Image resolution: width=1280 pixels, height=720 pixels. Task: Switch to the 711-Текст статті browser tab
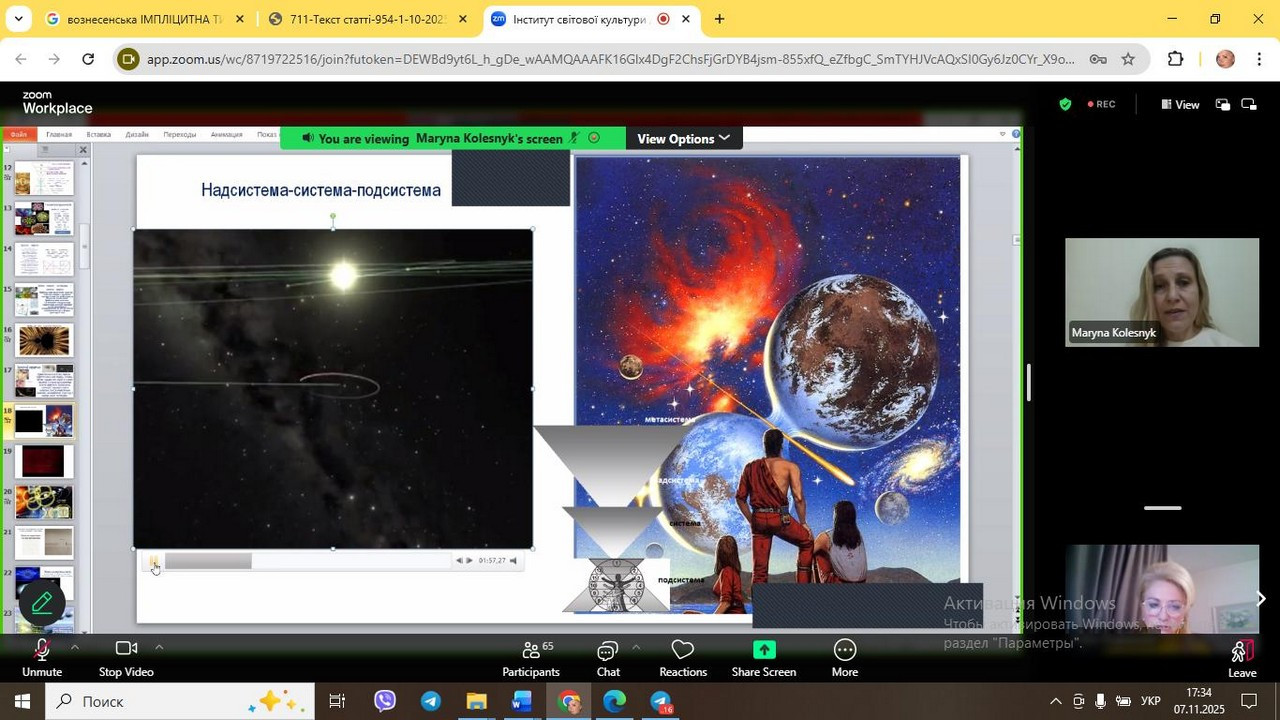pyautogui.click(x=366, y=19)
